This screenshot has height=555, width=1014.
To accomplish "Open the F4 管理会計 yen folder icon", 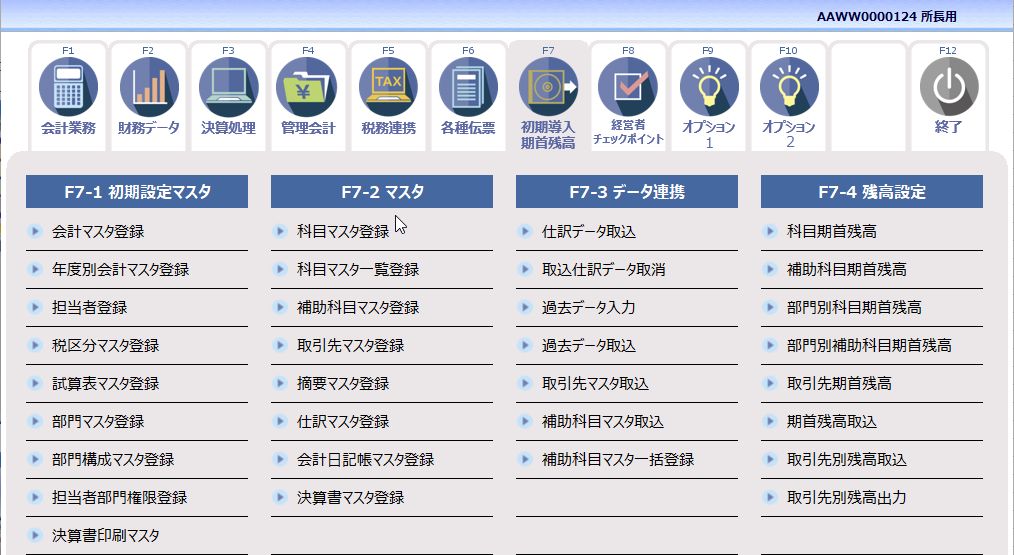I will click(308, 87).
